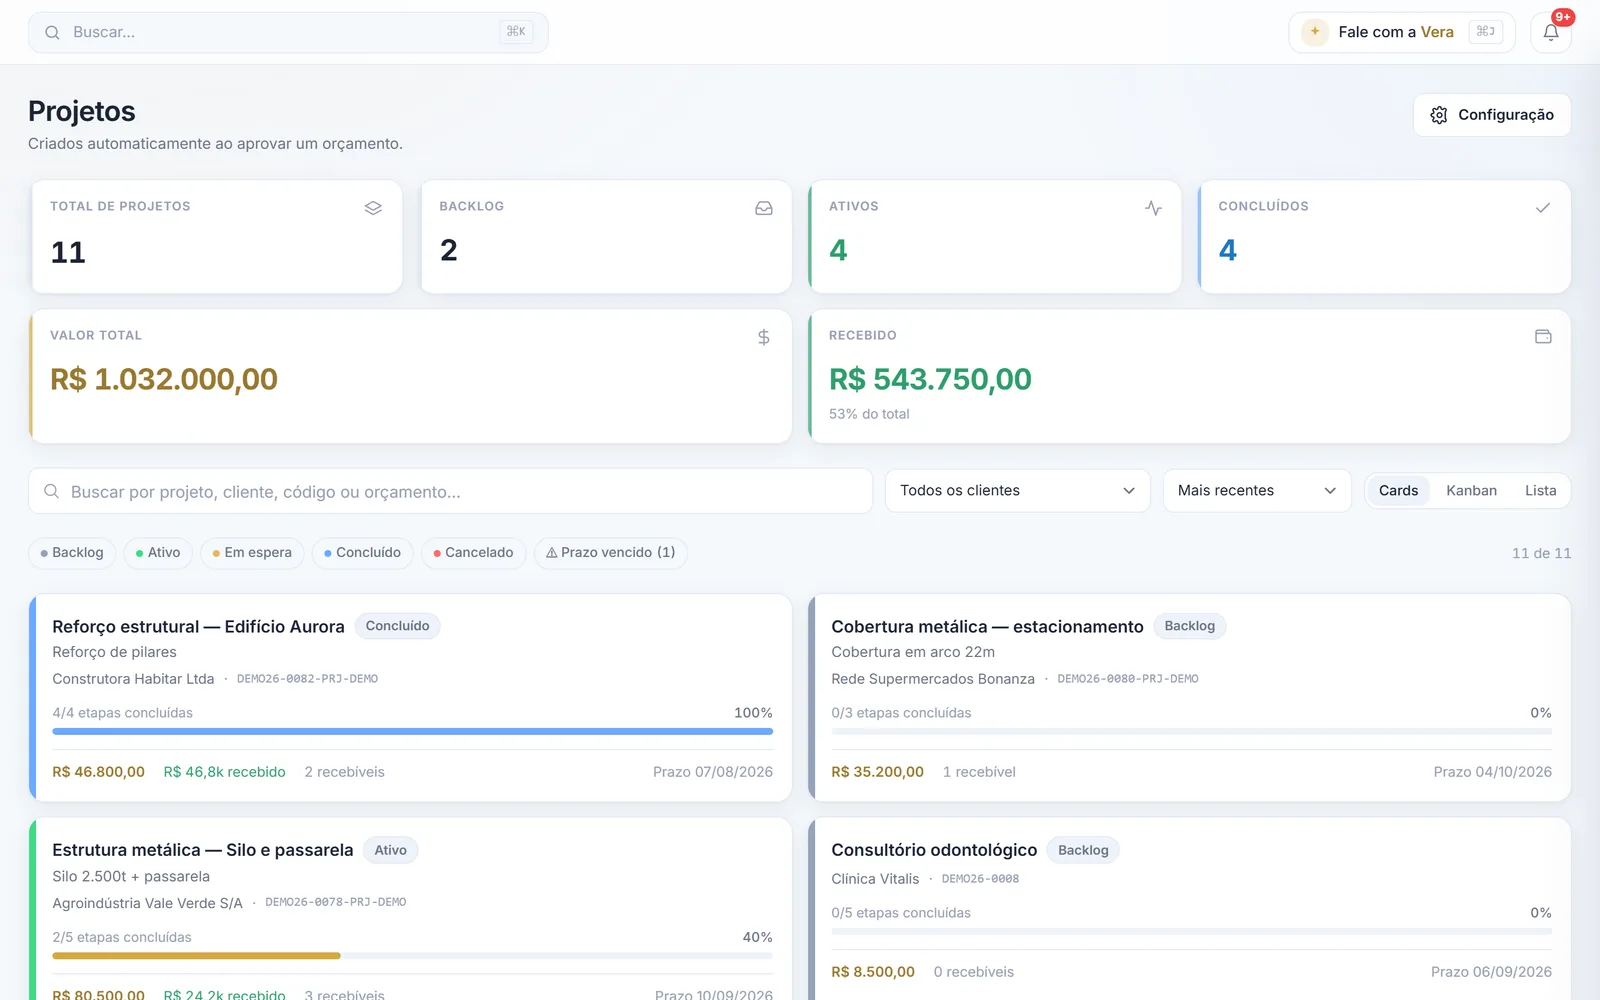
Task: Click the 100% progress bar of Edifício Aurora
Action: click(x=412, y=731)
